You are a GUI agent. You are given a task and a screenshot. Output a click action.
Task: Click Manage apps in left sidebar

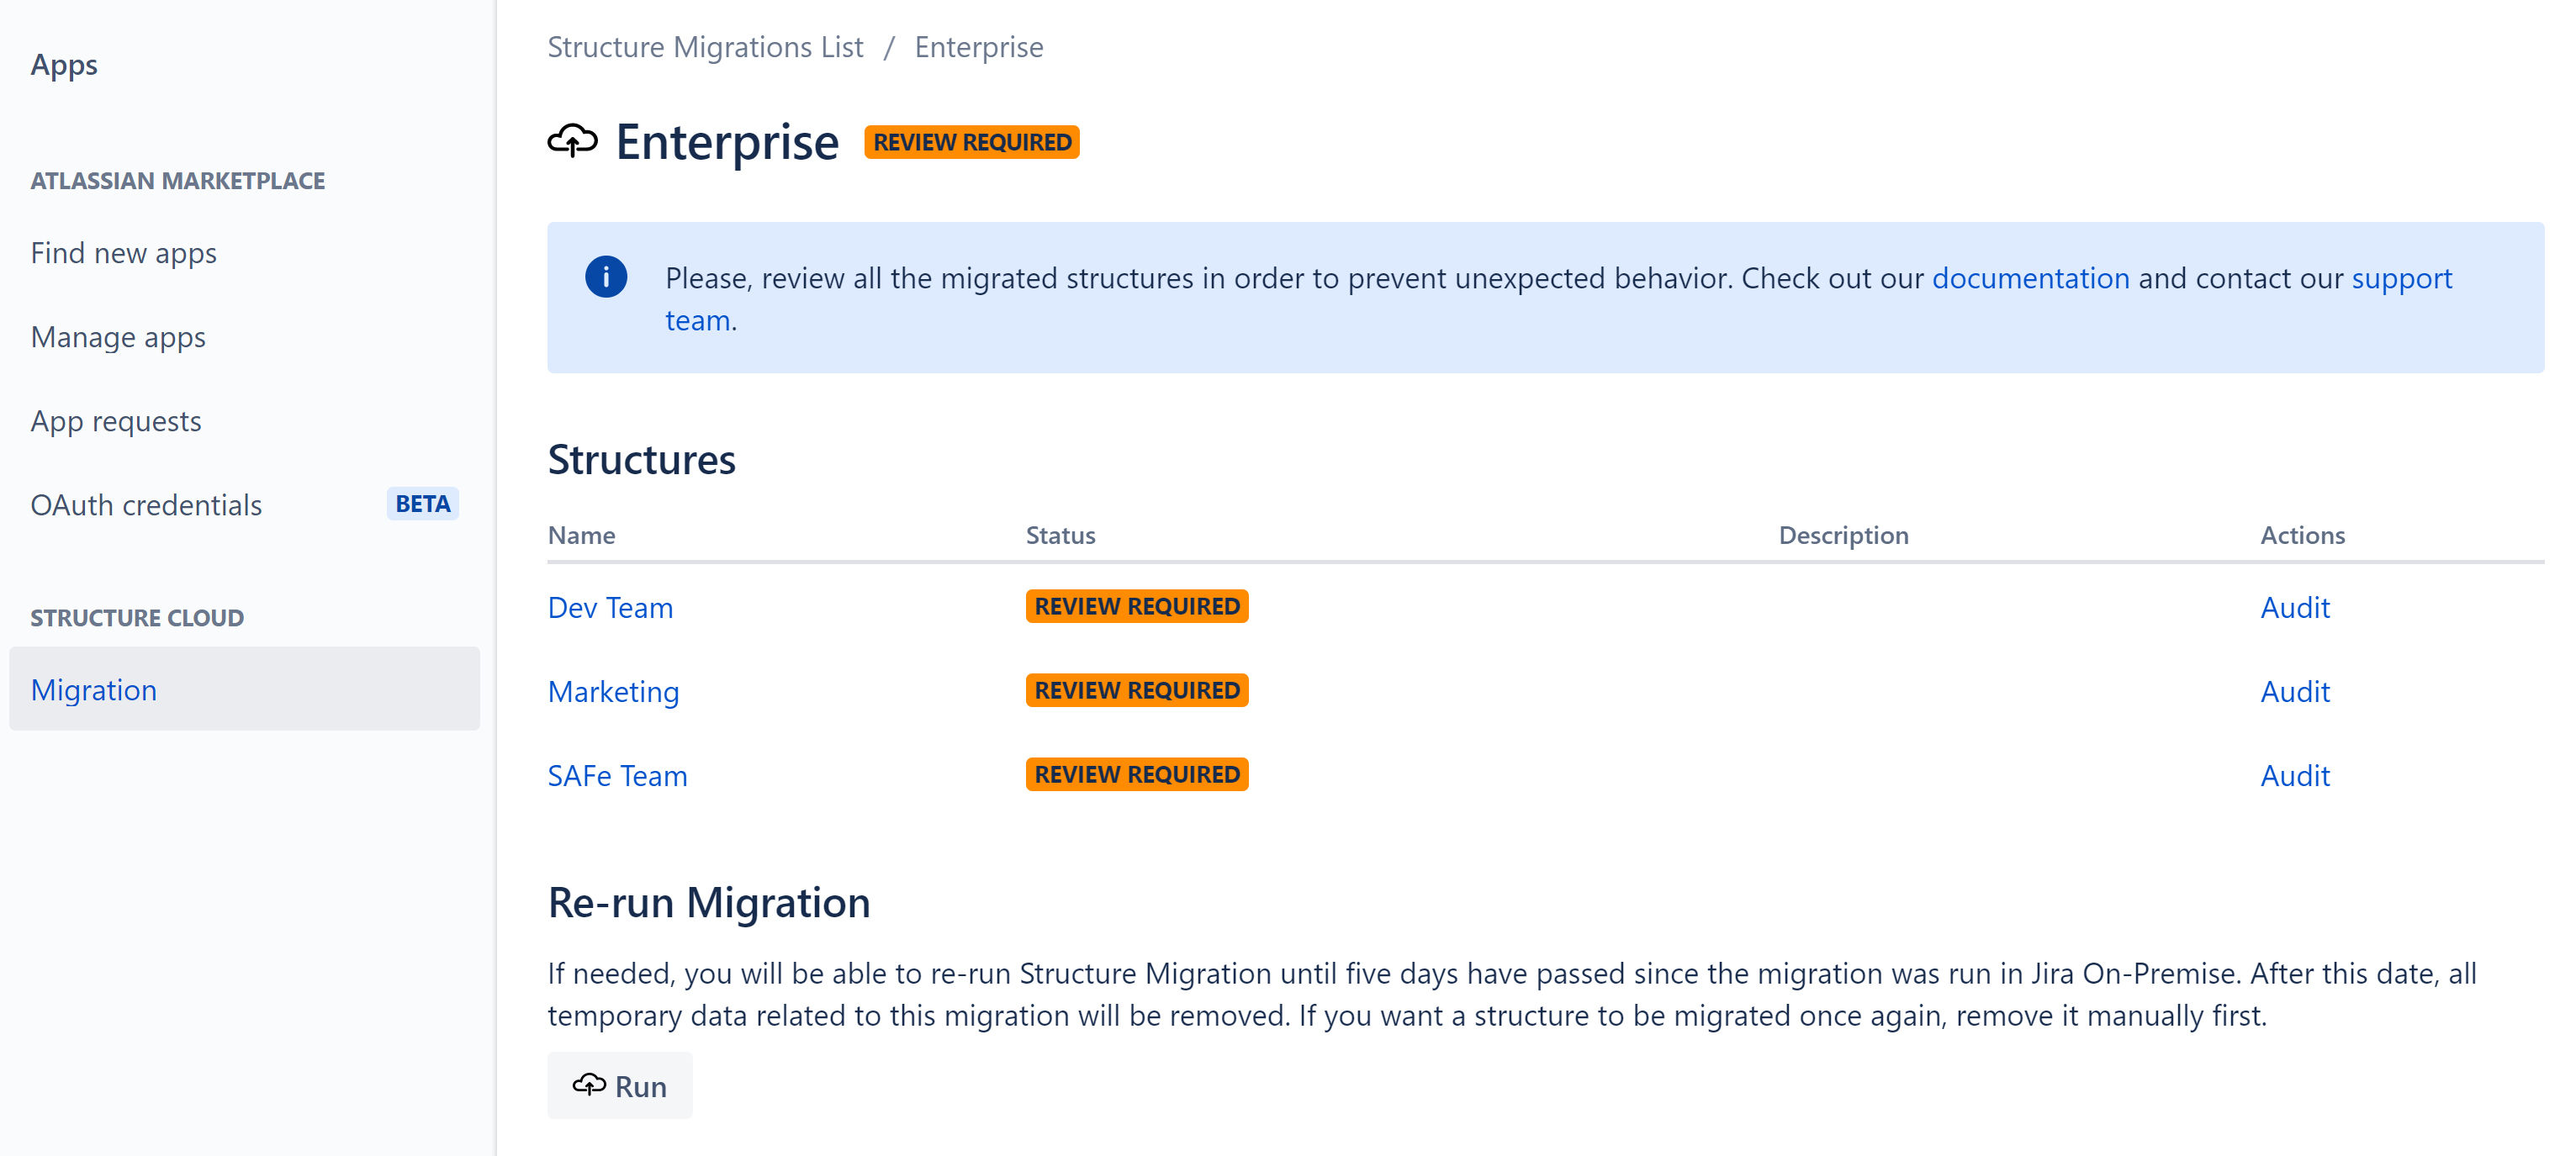119,338
